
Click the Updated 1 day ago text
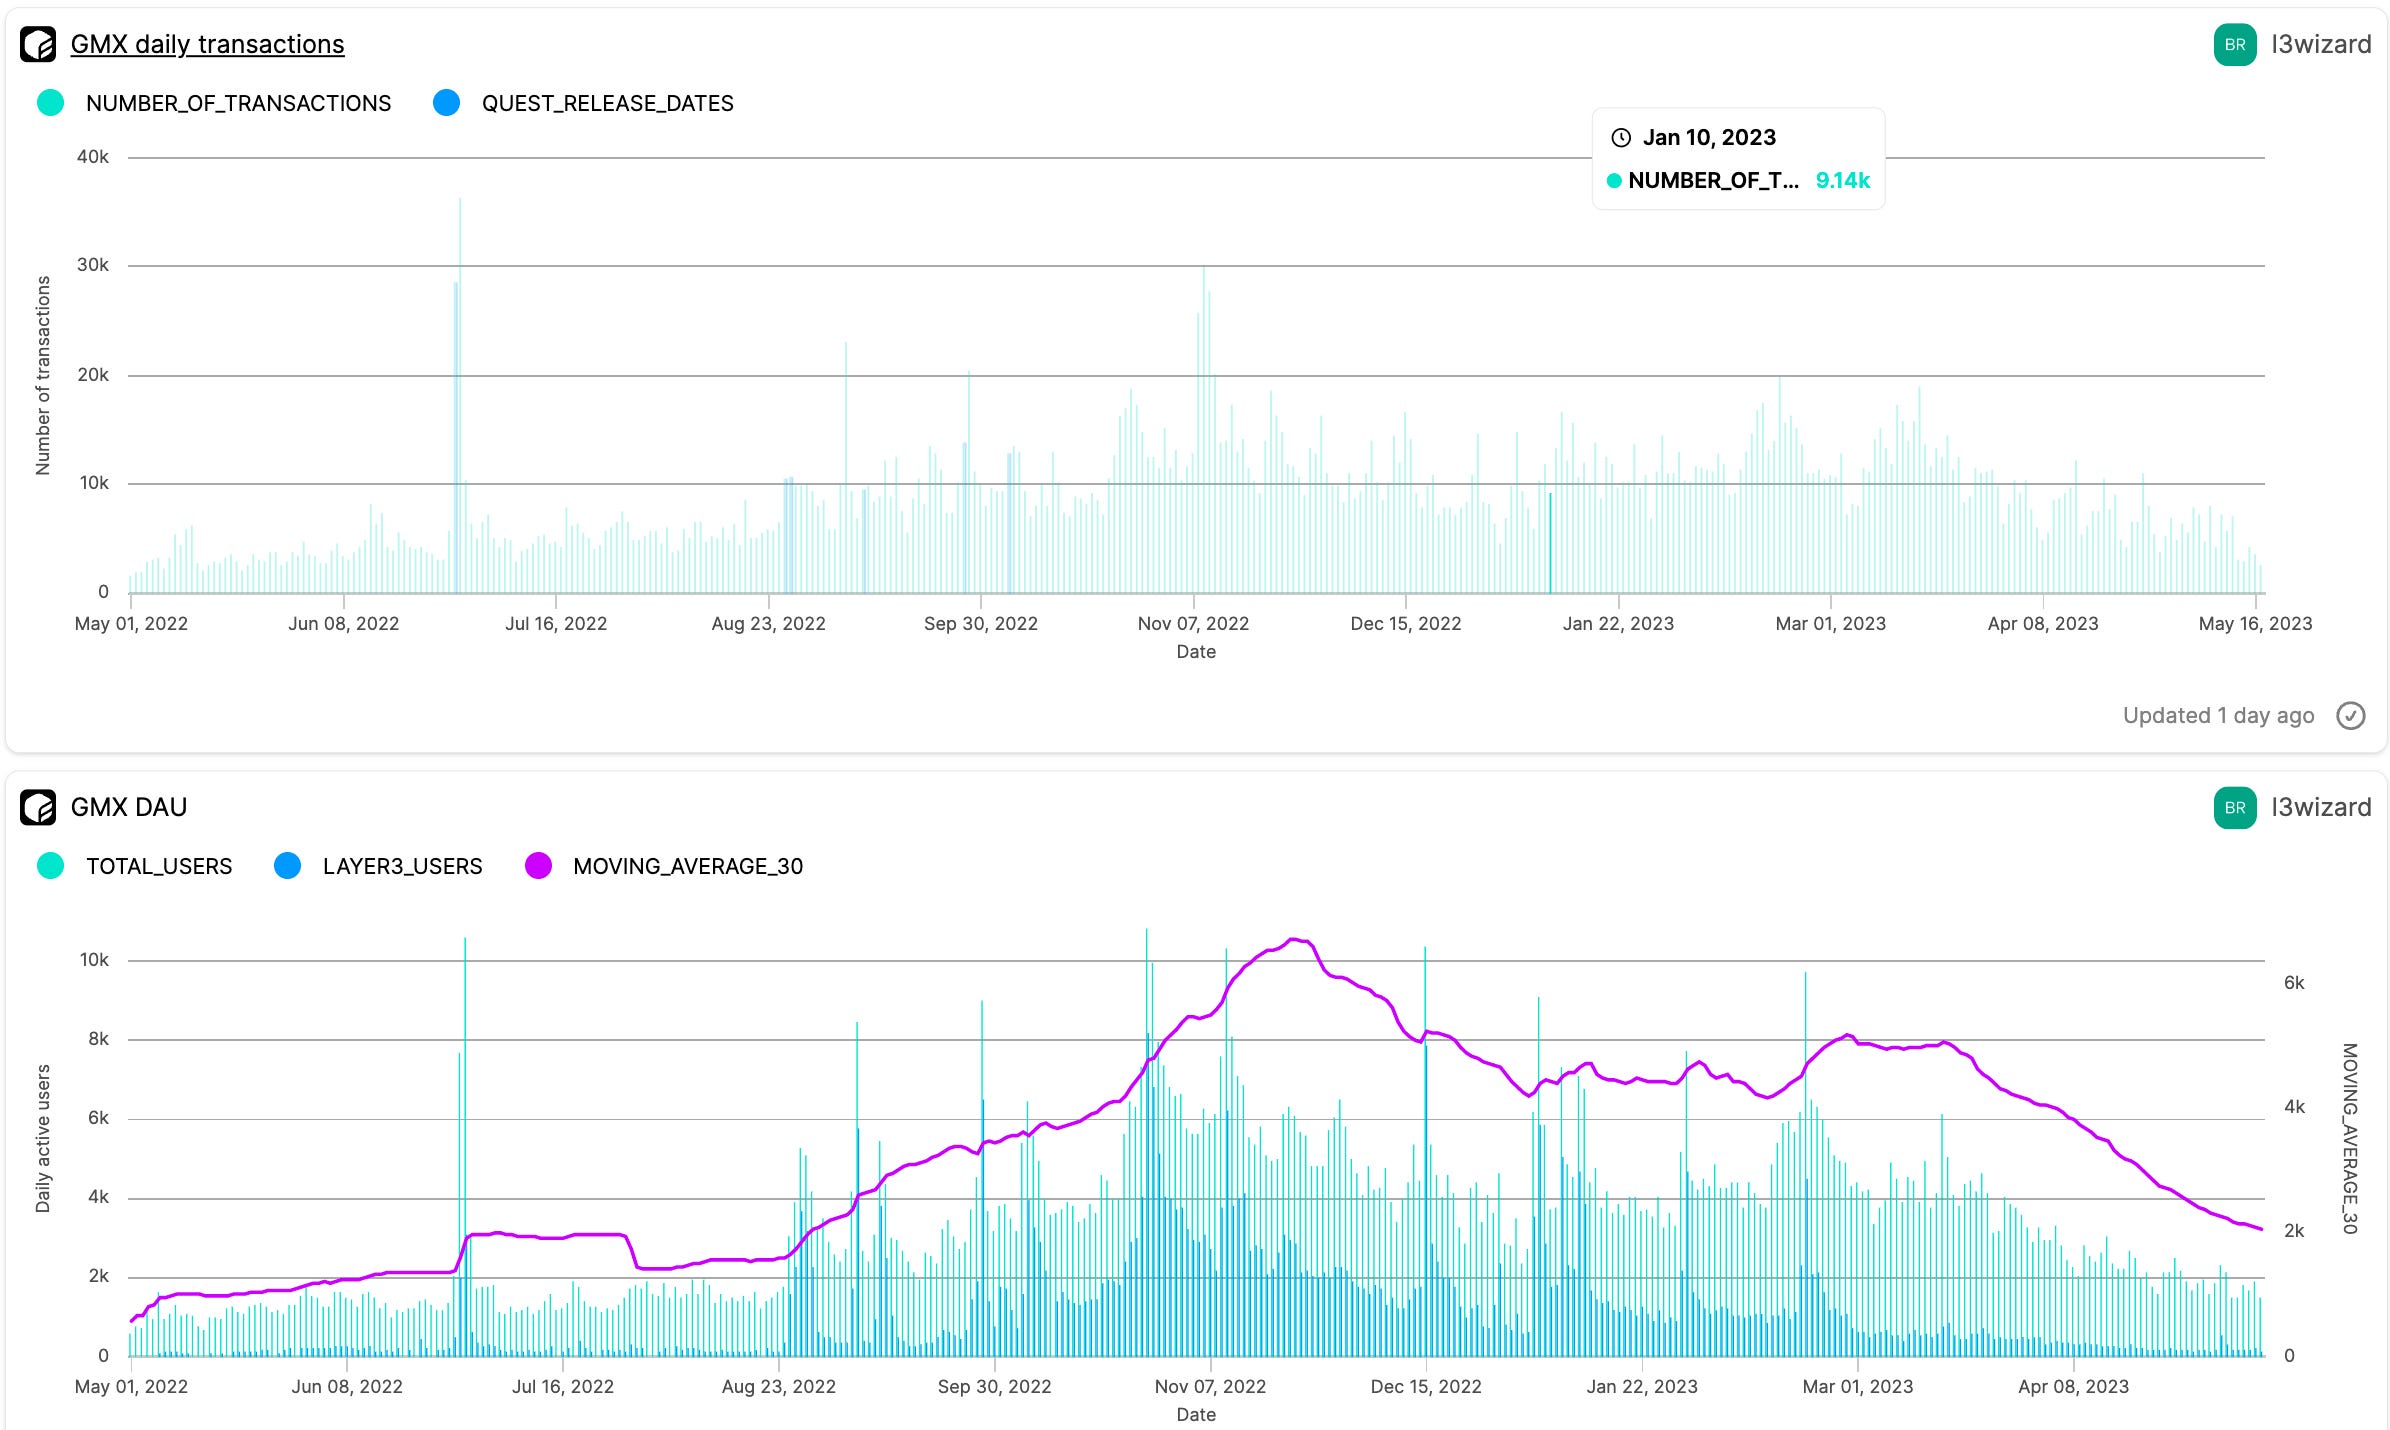pyautogui.click(x=2217, y=716)
